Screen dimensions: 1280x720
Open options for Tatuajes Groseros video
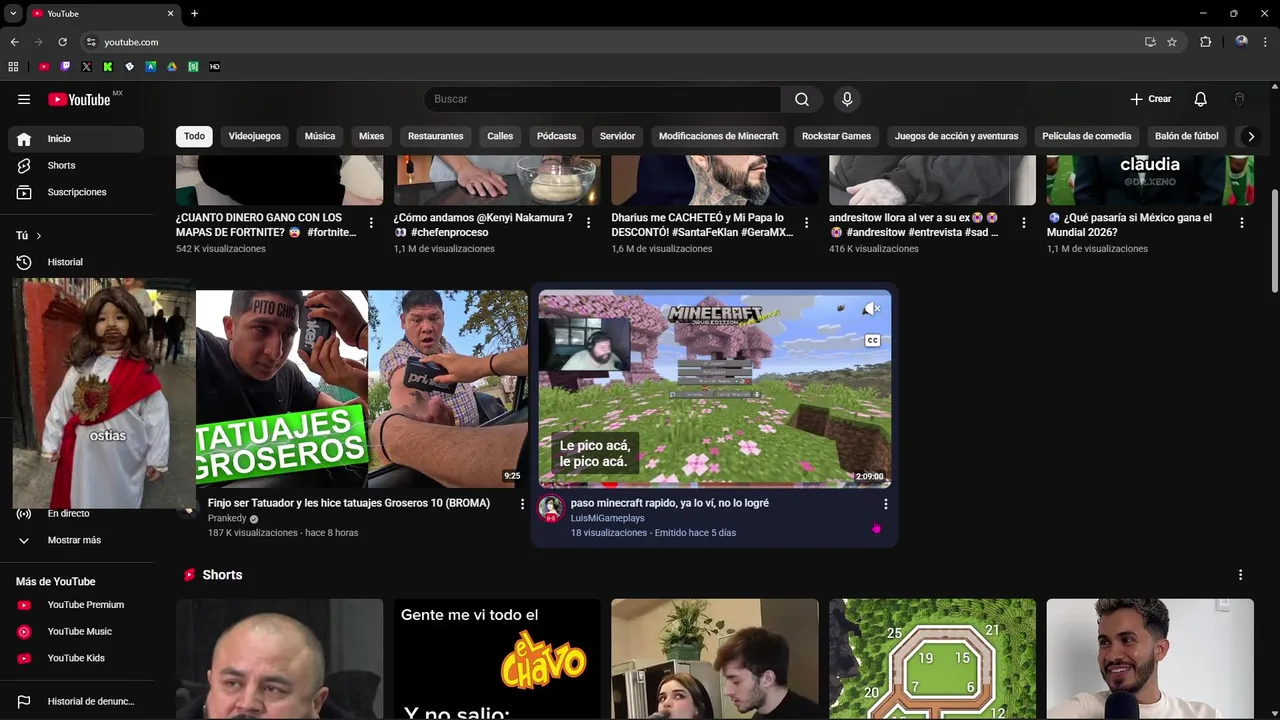click(x=522, y=504)
